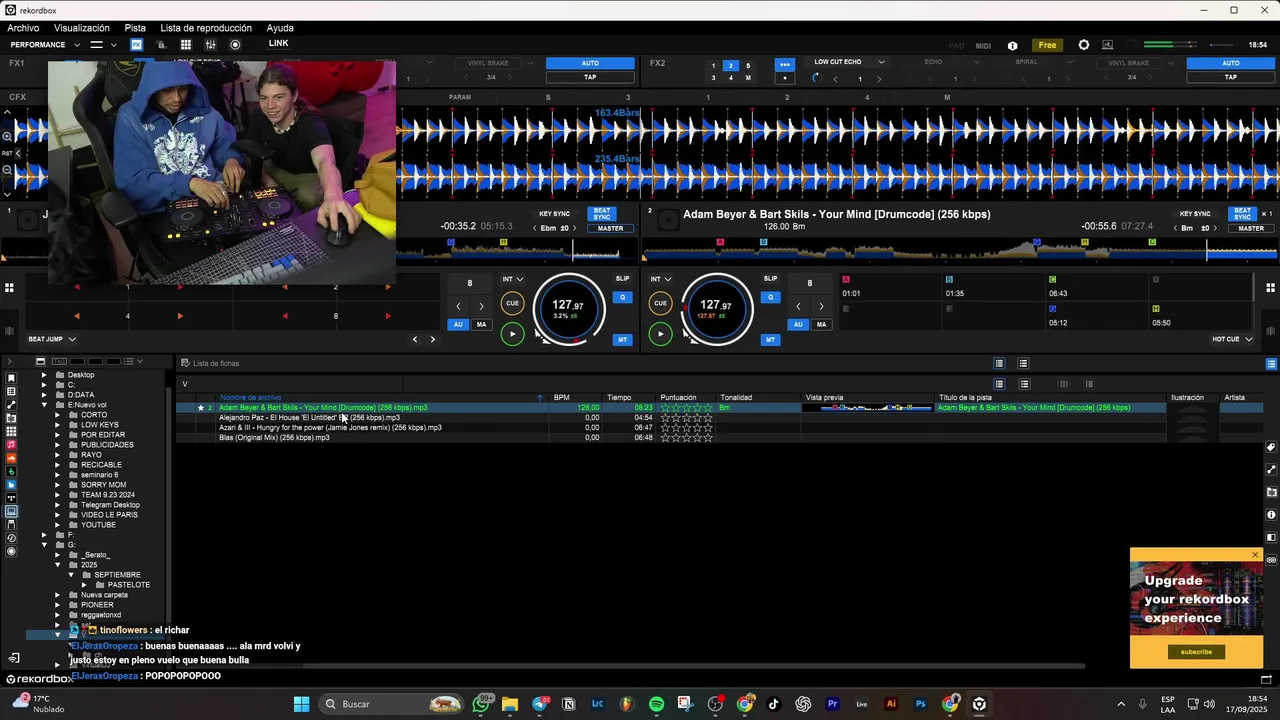Image resolution: width=1280 pixels, height=720 pixels.
Task: Zoom in waveform with magnifier icon
Action: coord(7,135)
